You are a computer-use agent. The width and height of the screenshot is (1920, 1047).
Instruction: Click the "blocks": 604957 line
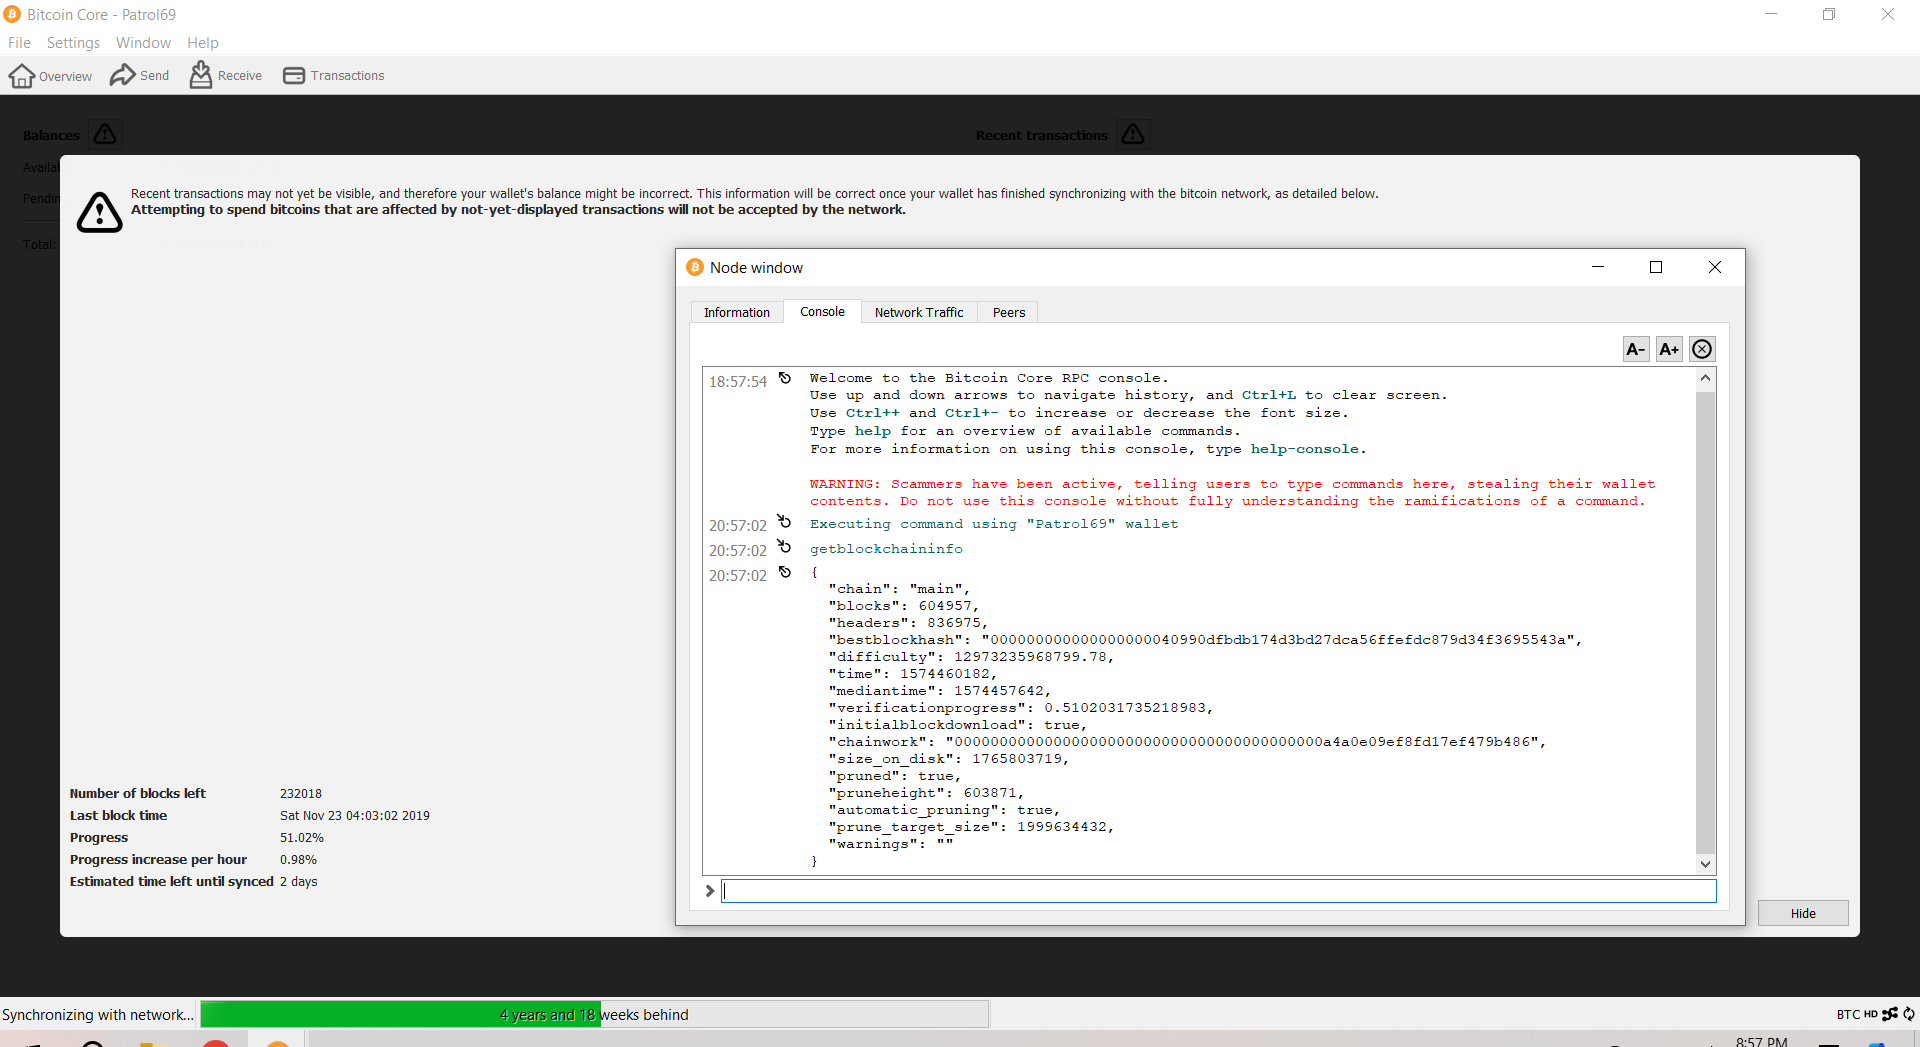903,606
